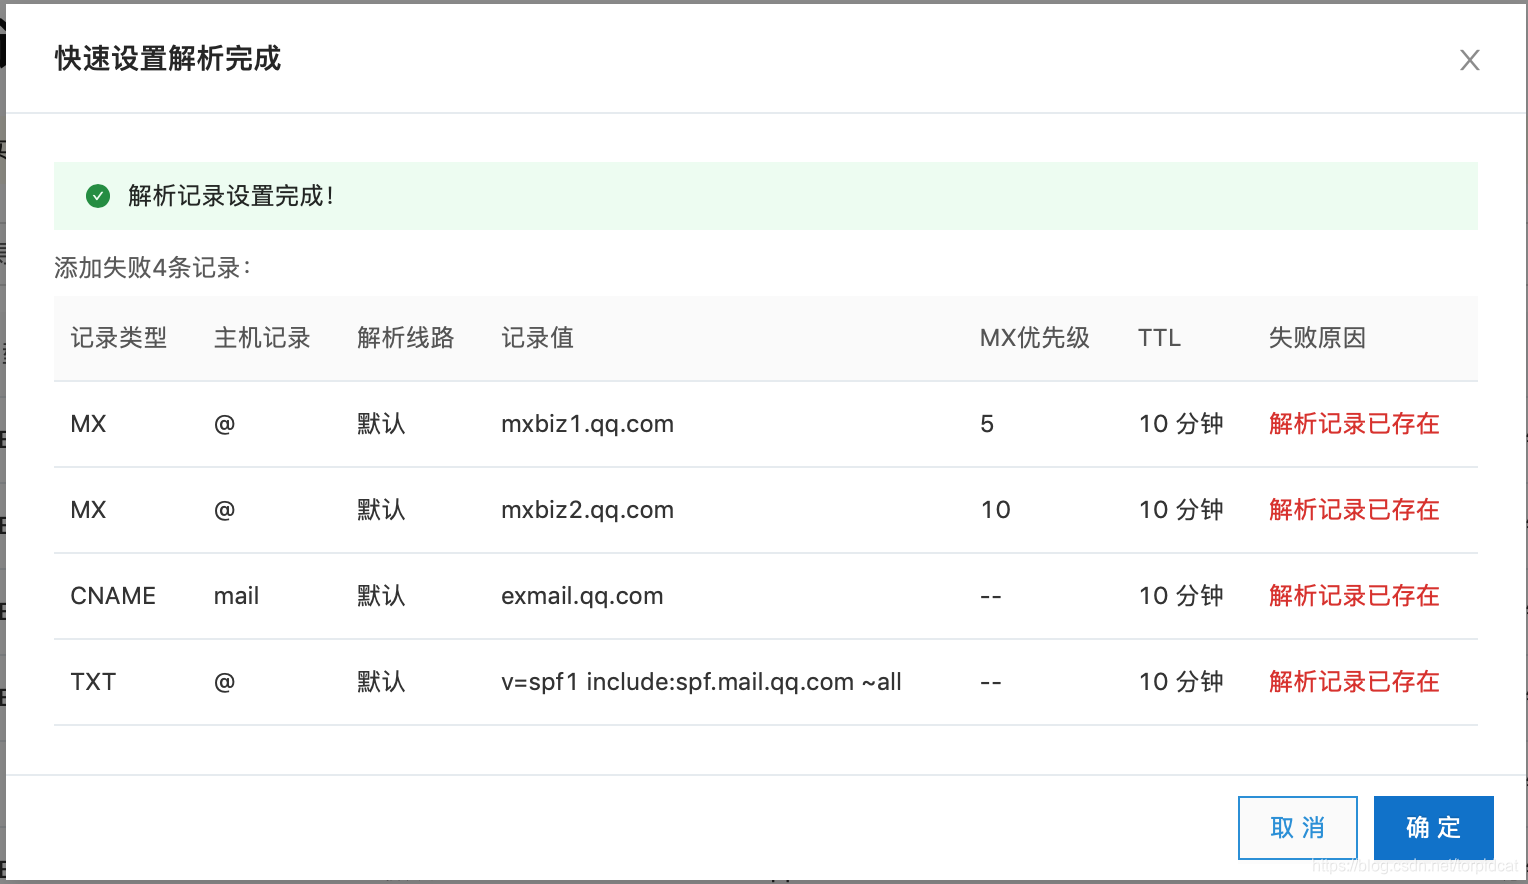Click the @ host cell in mxbiz1.qq.com row
The width and height of the screenshot is (1528, 884).
point(224,424)
